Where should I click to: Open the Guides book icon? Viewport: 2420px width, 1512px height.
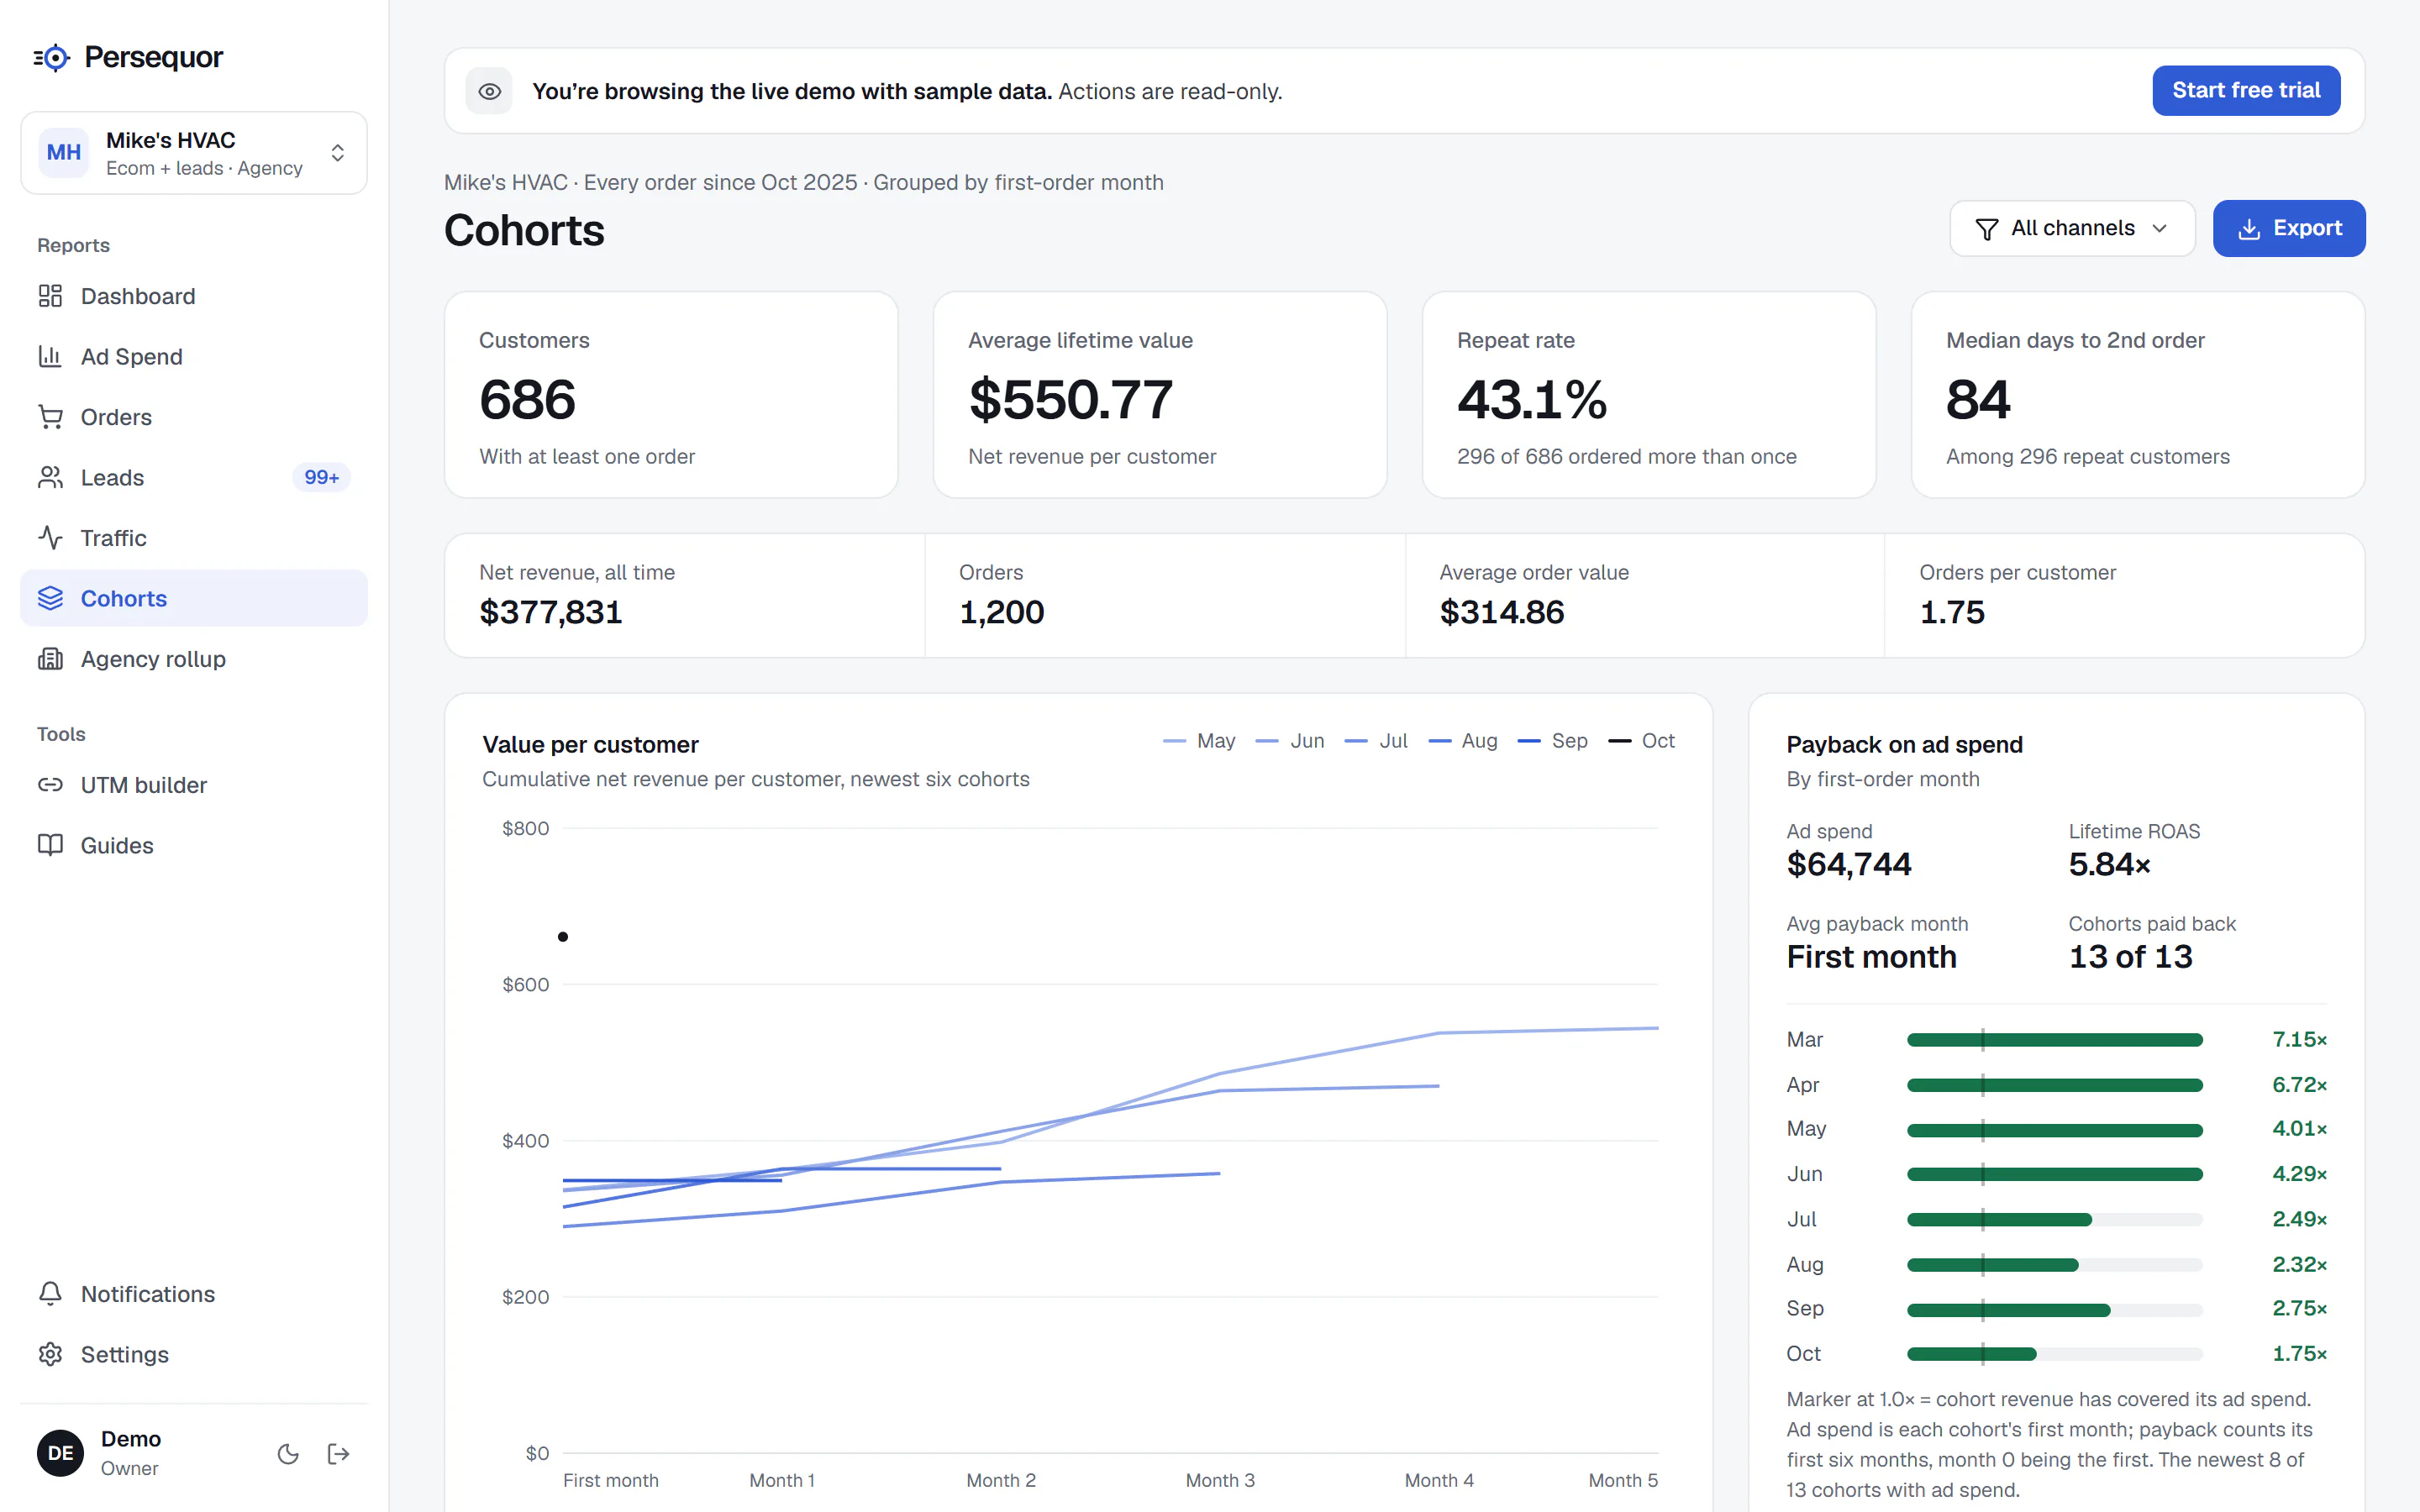coord(50,845)
